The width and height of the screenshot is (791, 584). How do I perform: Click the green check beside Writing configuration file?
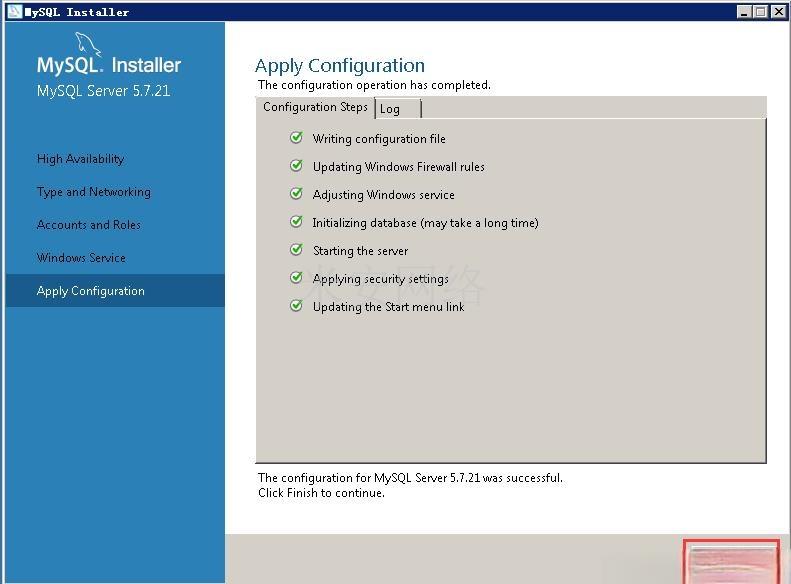tap(297, 138)
